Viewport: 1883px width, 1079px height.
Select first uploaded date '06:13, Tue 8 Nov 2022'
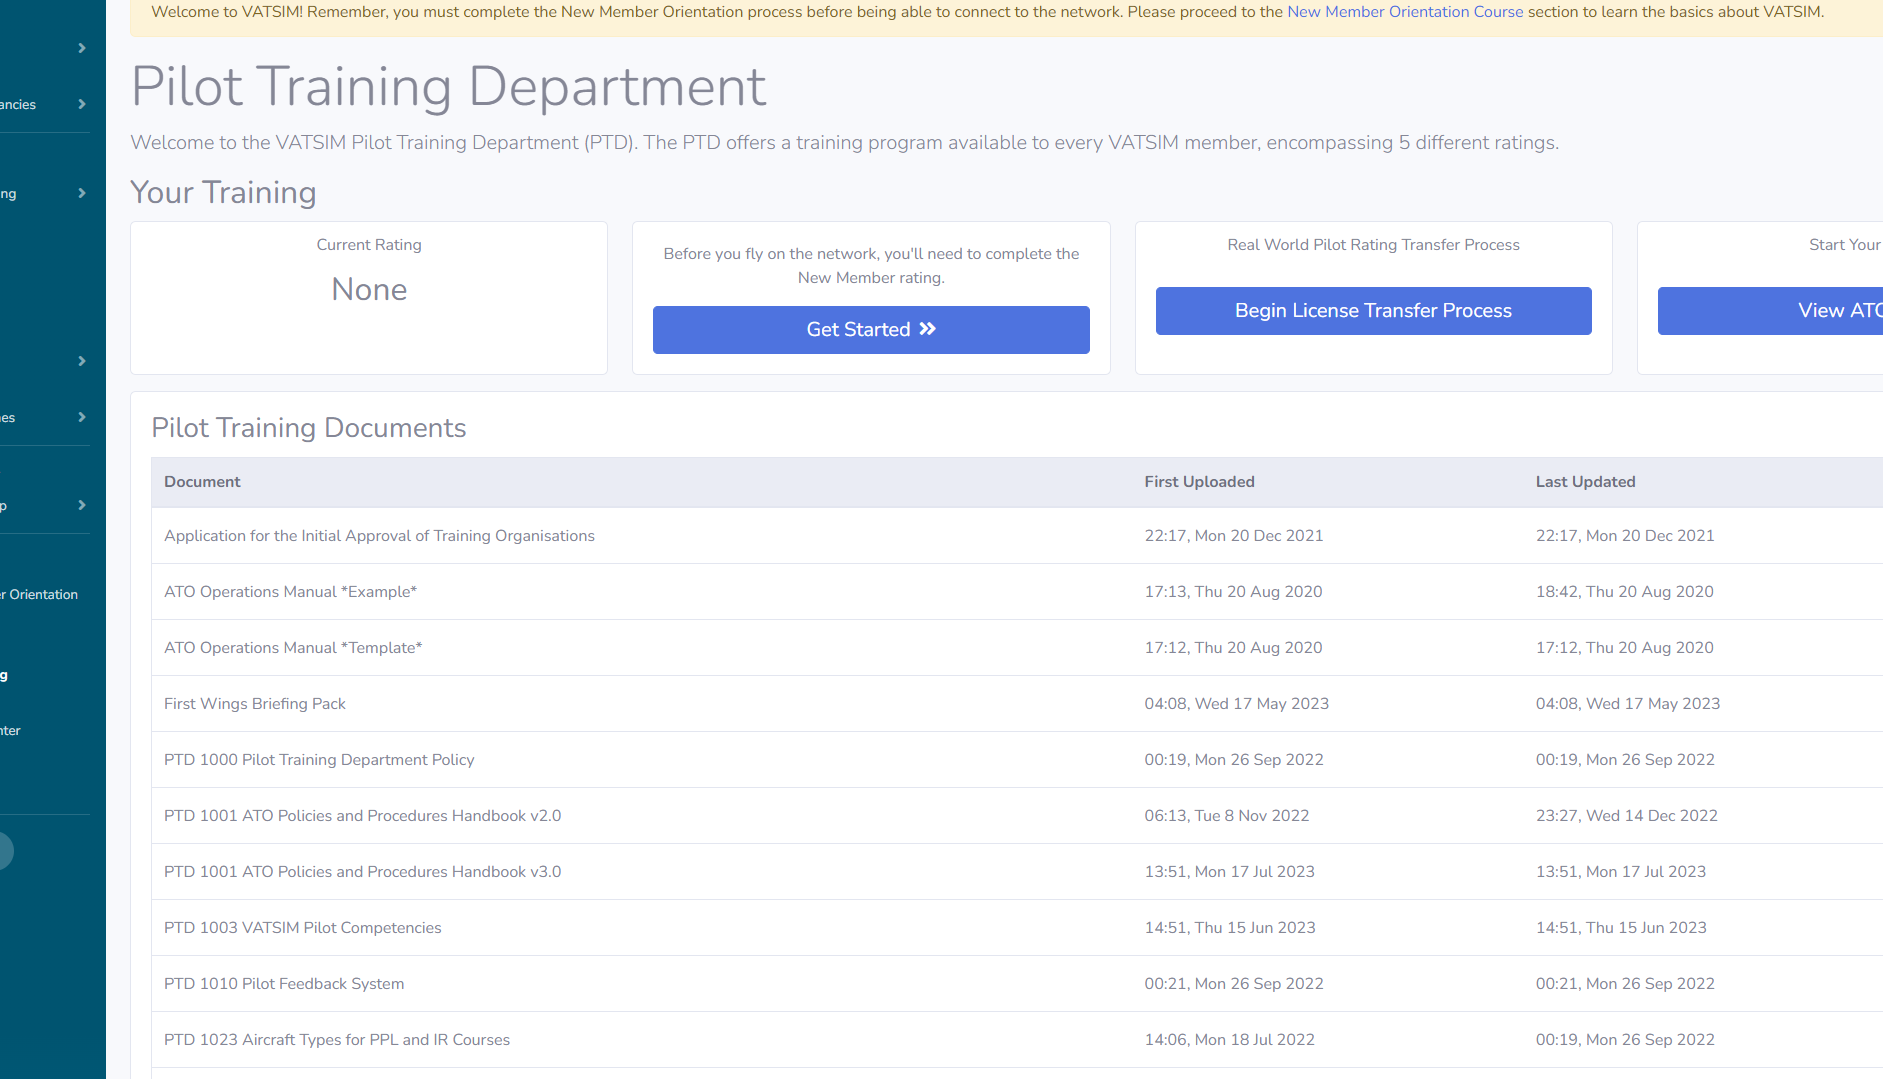coord(1226,815)
